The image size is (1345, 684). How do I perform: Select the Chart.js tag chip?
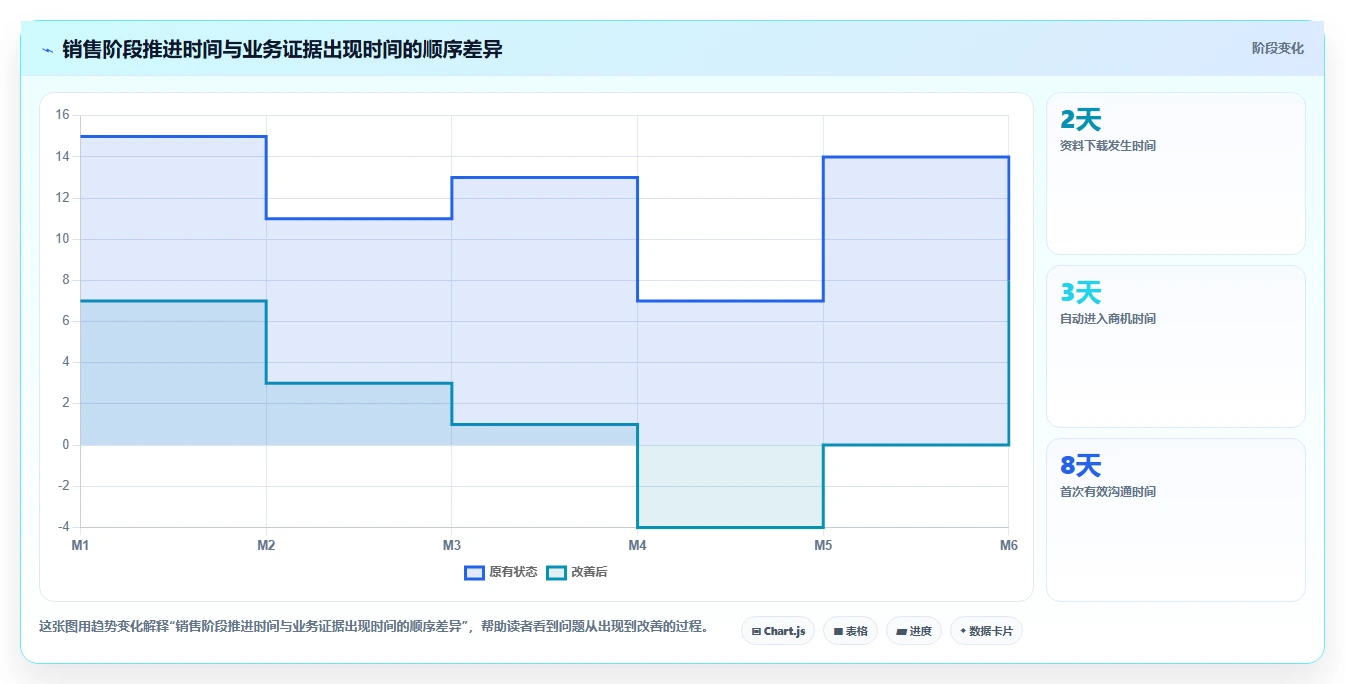(x=778, y=631)
